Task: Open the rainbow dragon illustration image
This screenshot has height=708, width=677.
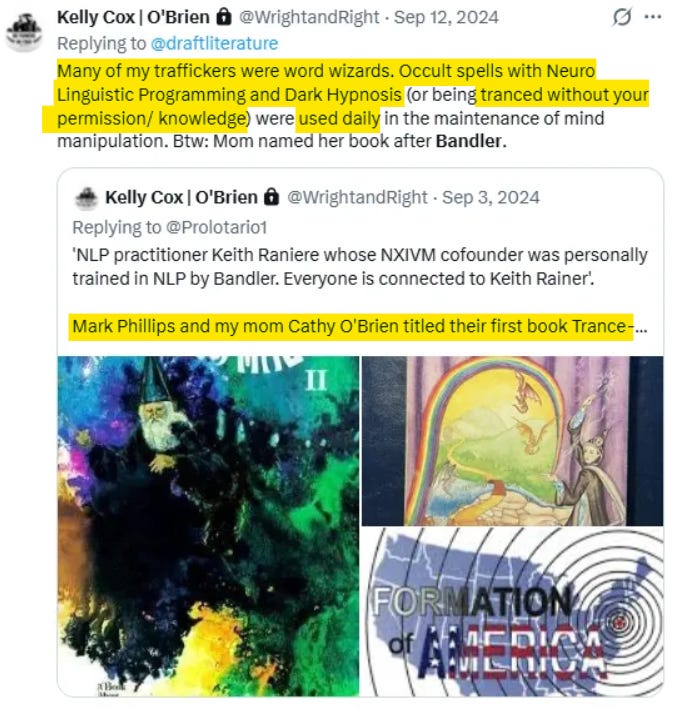Action: pos(513,441)
